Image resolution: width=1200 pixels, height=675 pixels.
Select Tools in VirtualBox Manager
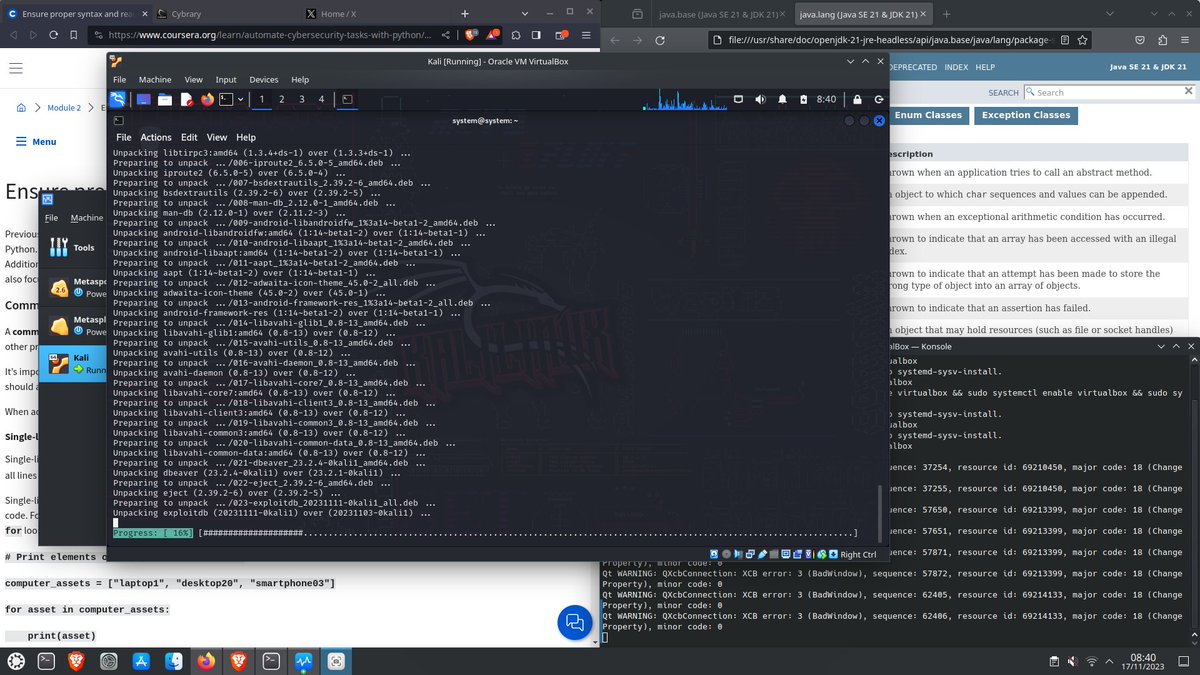[74, 247]
